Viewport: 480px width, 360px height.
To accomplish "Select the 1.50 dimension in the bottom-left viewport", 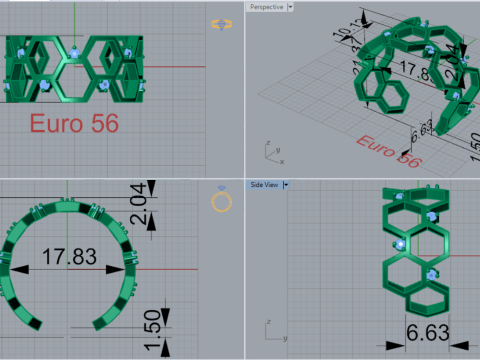I will [152, 330].
